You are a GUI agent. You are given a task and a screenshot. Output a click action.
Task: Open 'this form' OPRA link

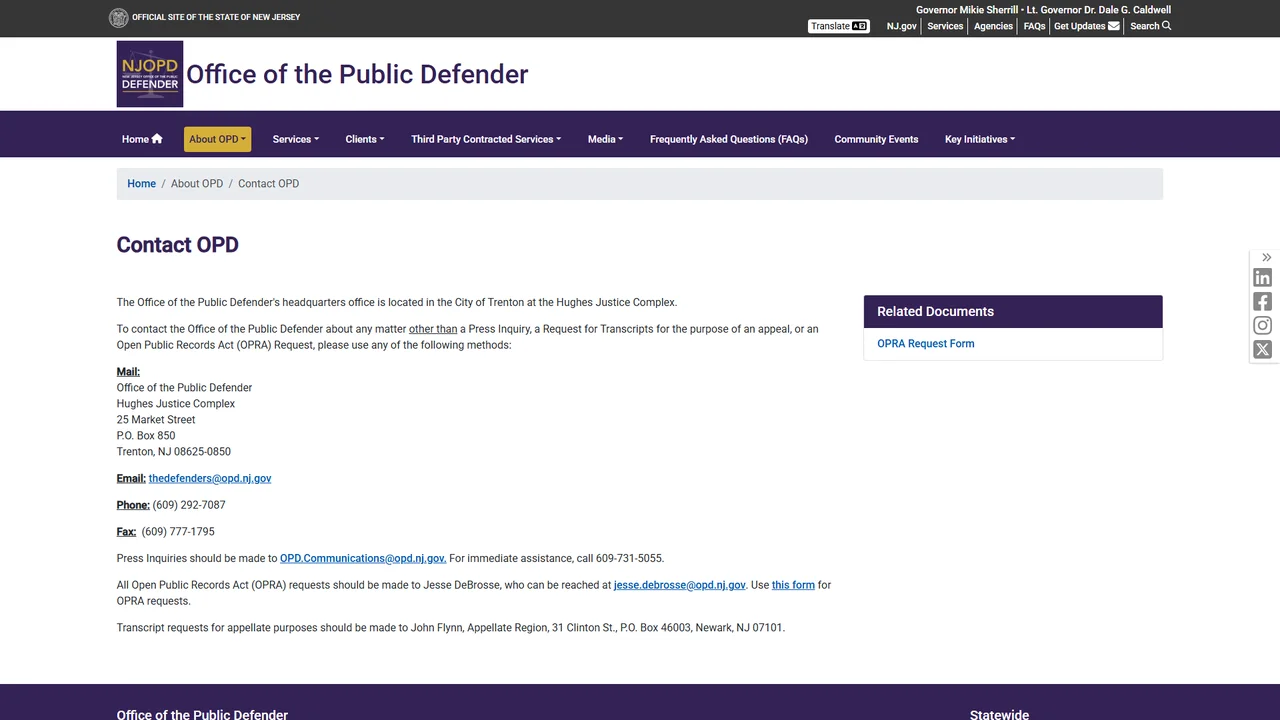tap(793, 585)
